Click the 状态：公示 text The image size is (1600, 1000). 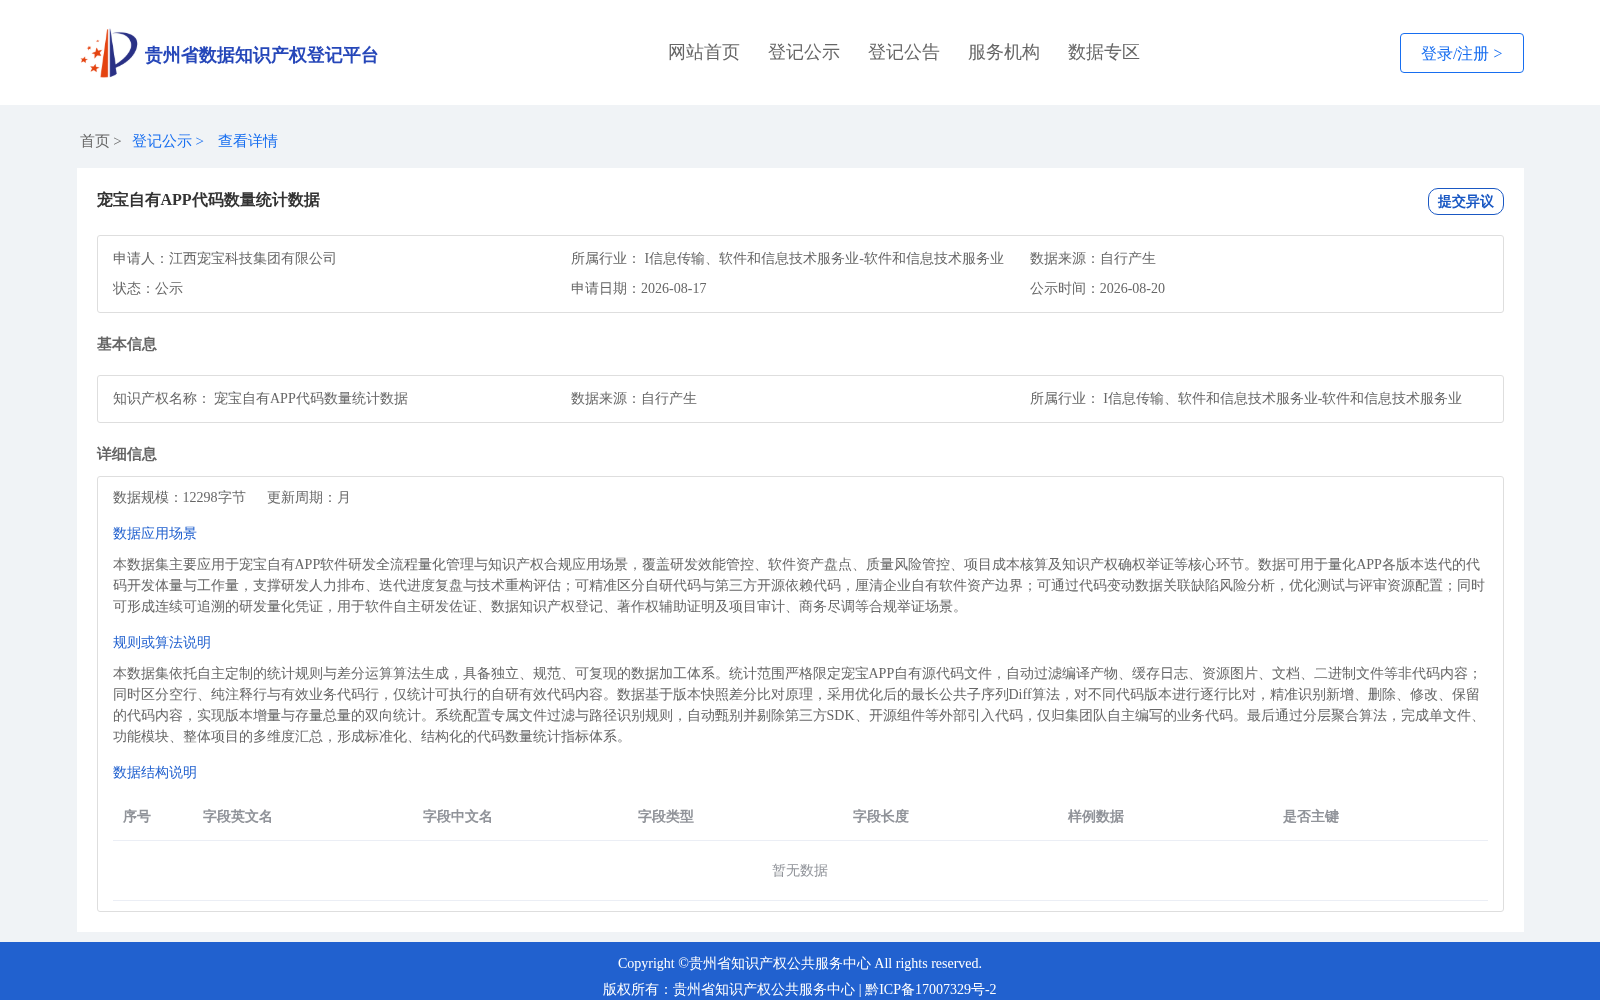pyautogui.click(x=148, y=288)
